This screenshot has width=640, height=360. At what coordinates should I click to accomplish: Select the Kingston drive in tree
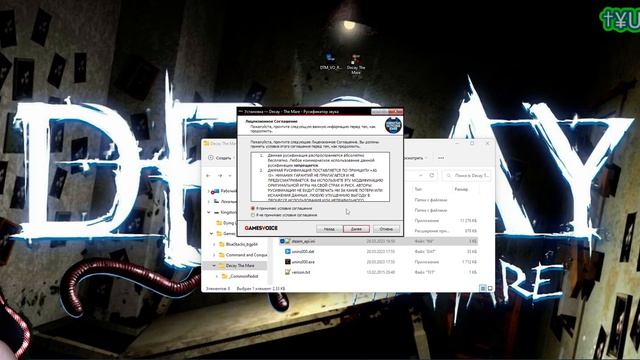[229, 212]
